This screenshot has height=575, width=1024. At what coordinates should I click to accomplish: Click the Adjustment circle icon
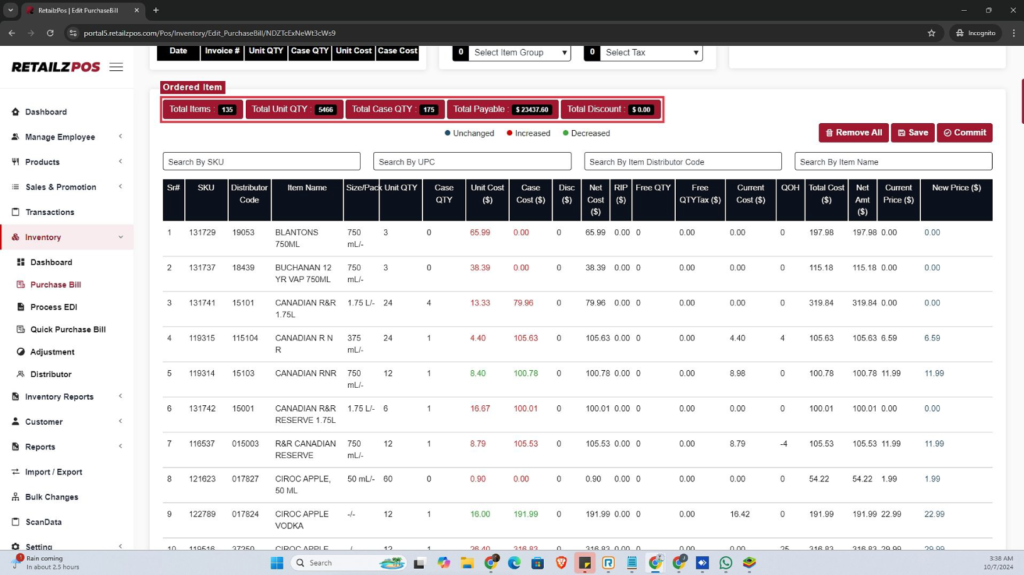click(x=21, y=352)
